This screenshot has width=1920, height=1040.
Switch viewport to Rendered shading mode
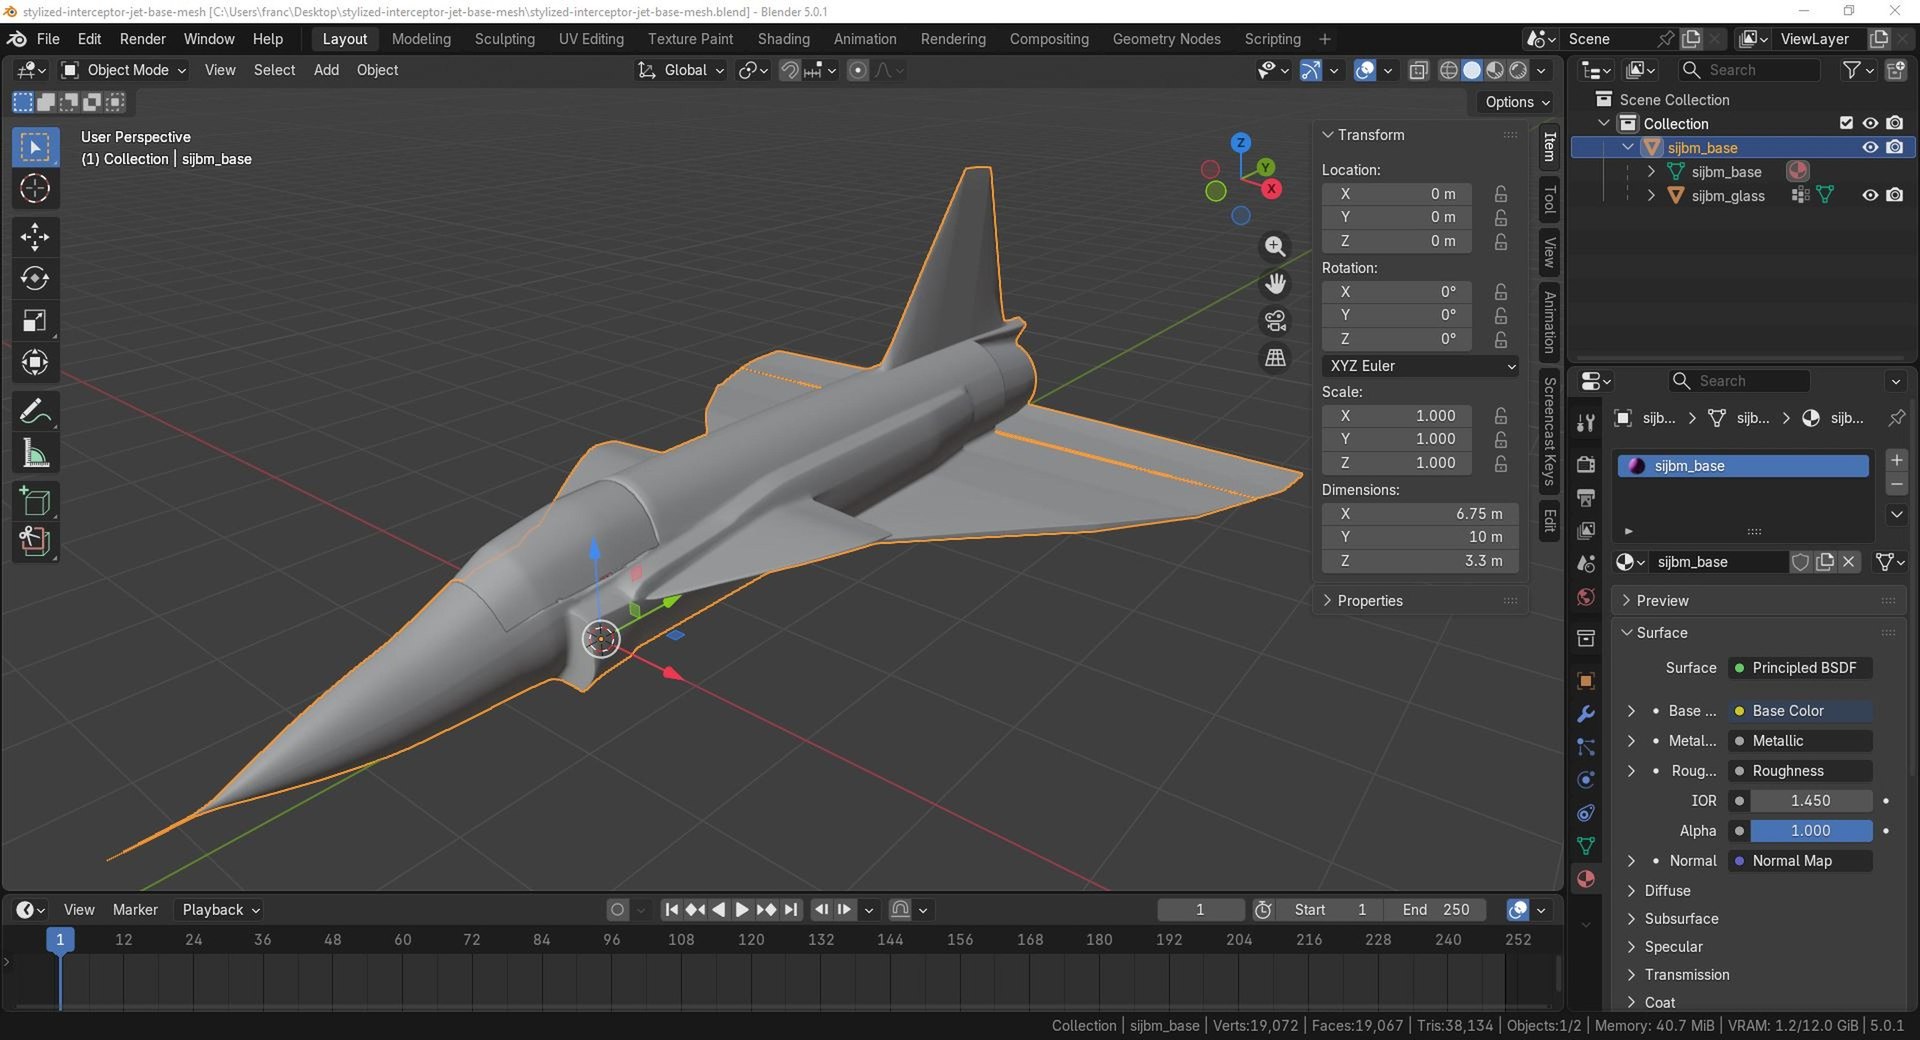click(x=1518, y=70)
